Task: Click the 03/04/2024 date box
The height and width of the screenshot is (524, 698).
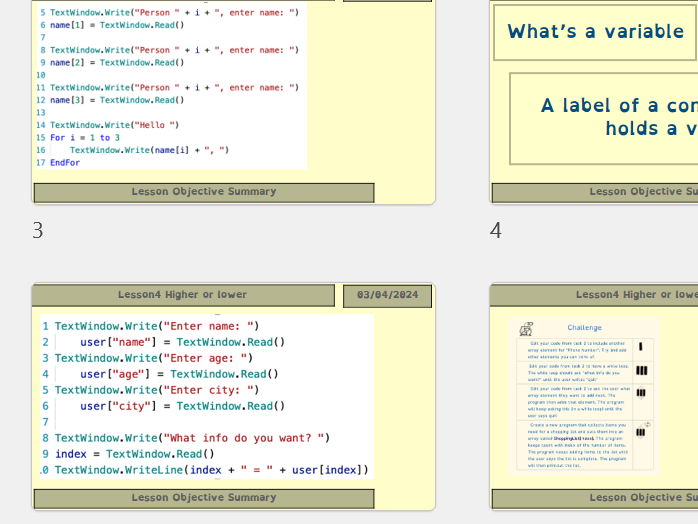Action: click(387, 295)
